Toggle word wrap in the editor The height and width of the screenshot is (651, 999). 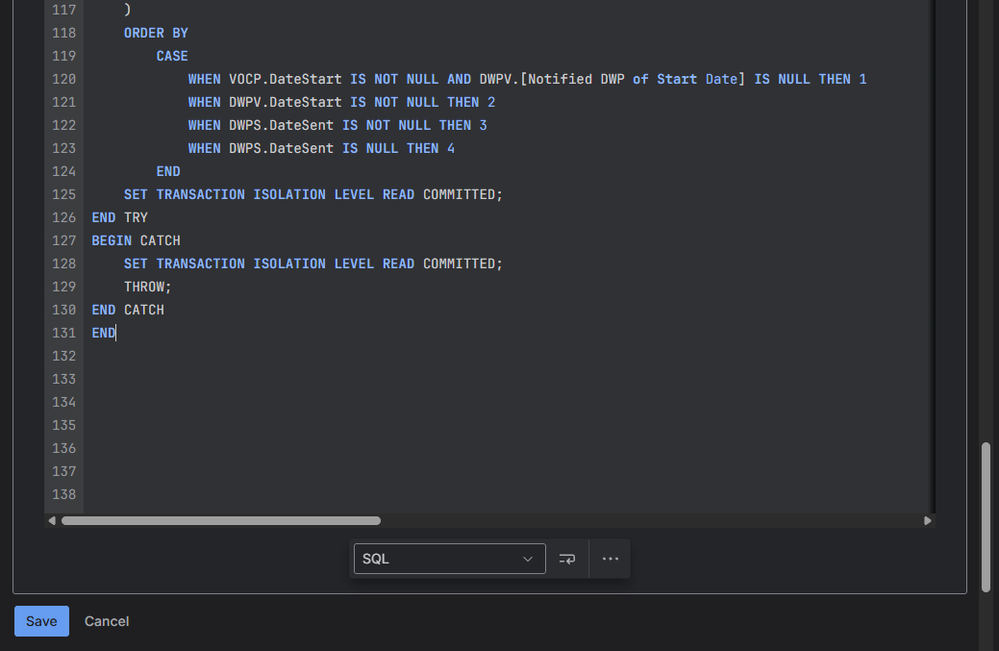pos(567,558)
